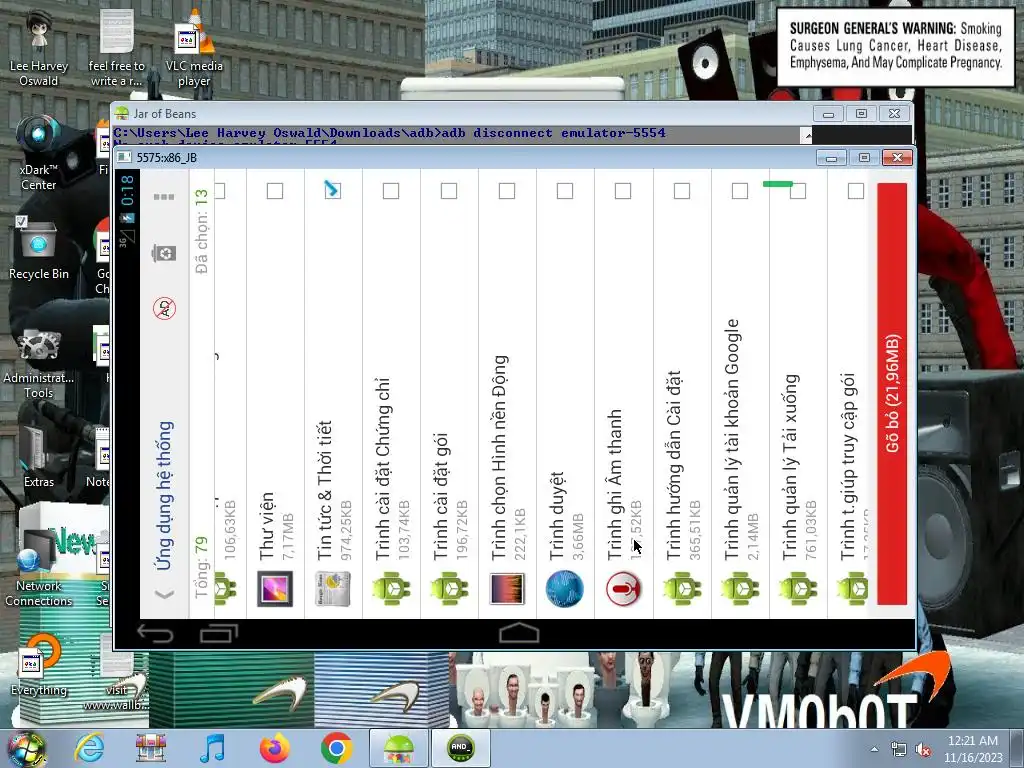Tap the Android back navigation button
The width and height of the screenshot is (1024, 768).
[x=155, y=633]
